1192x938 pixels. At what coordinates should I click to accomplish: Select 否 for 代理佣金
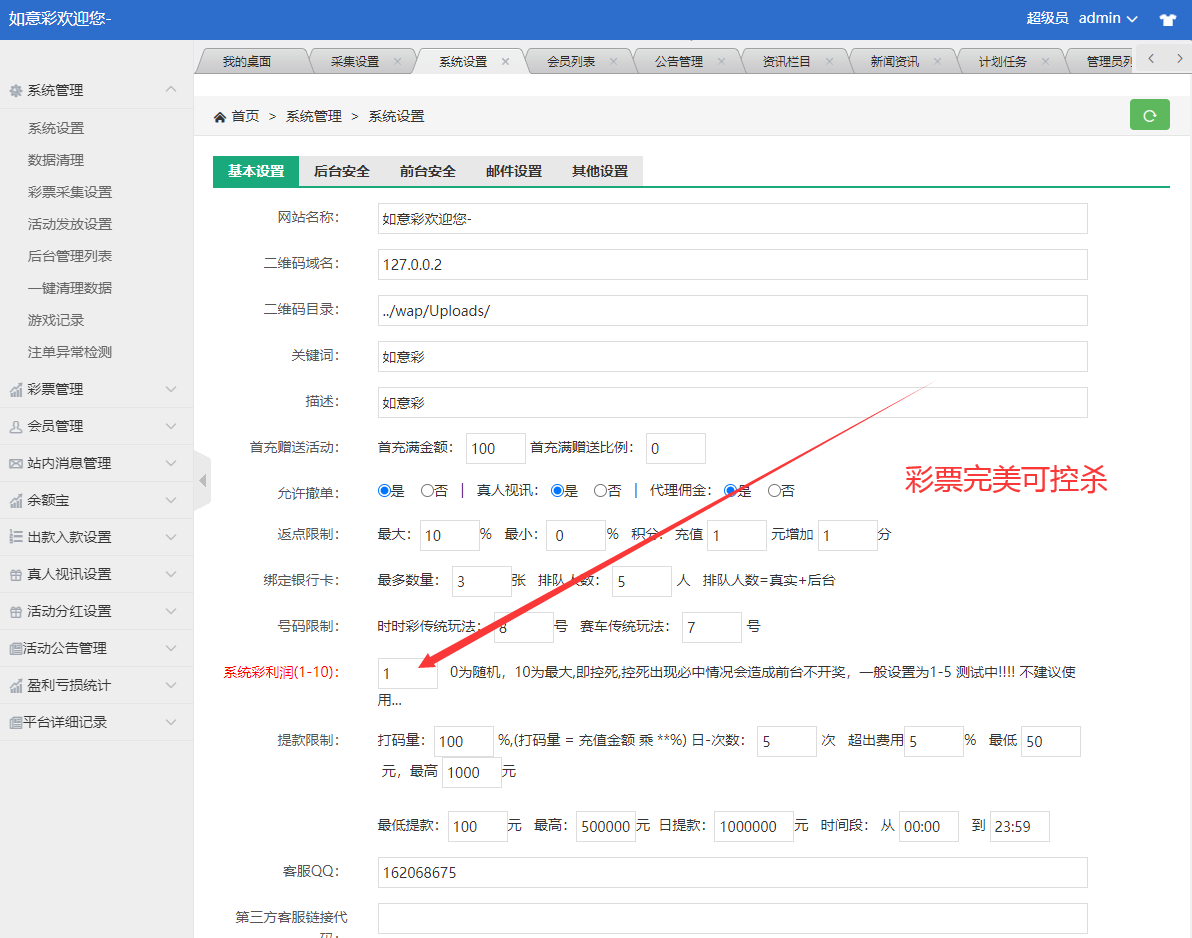pyautogui.click(x=774, y=491)
